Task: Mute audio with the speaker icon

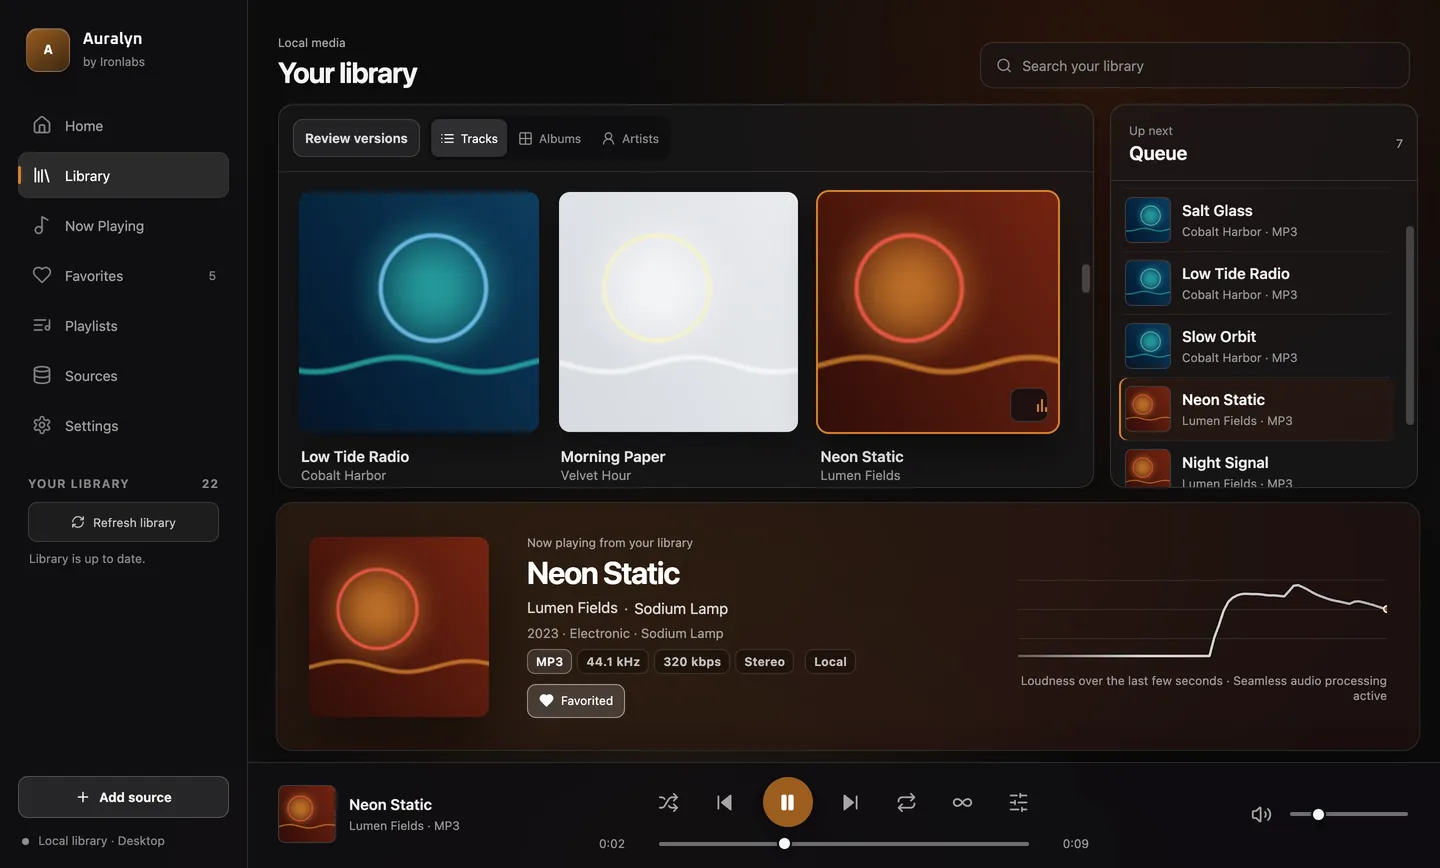Action: coord(1261,814)
